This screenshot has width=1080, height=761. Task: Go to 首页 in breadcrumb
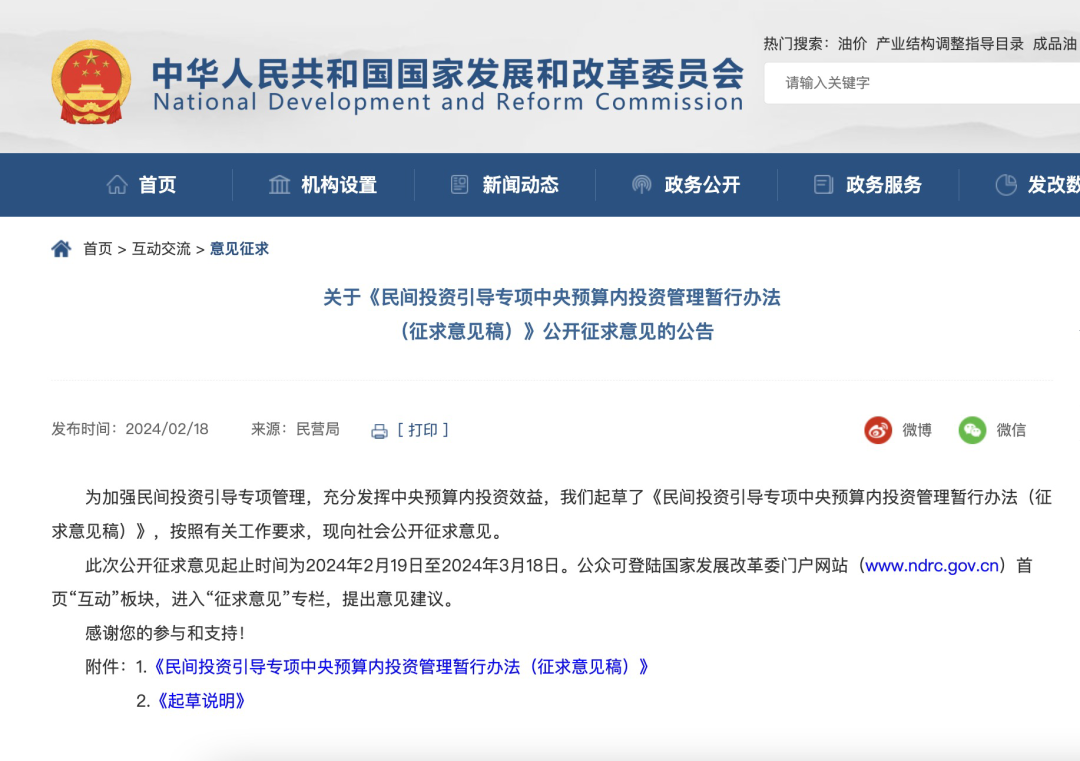tap(98, 249)
